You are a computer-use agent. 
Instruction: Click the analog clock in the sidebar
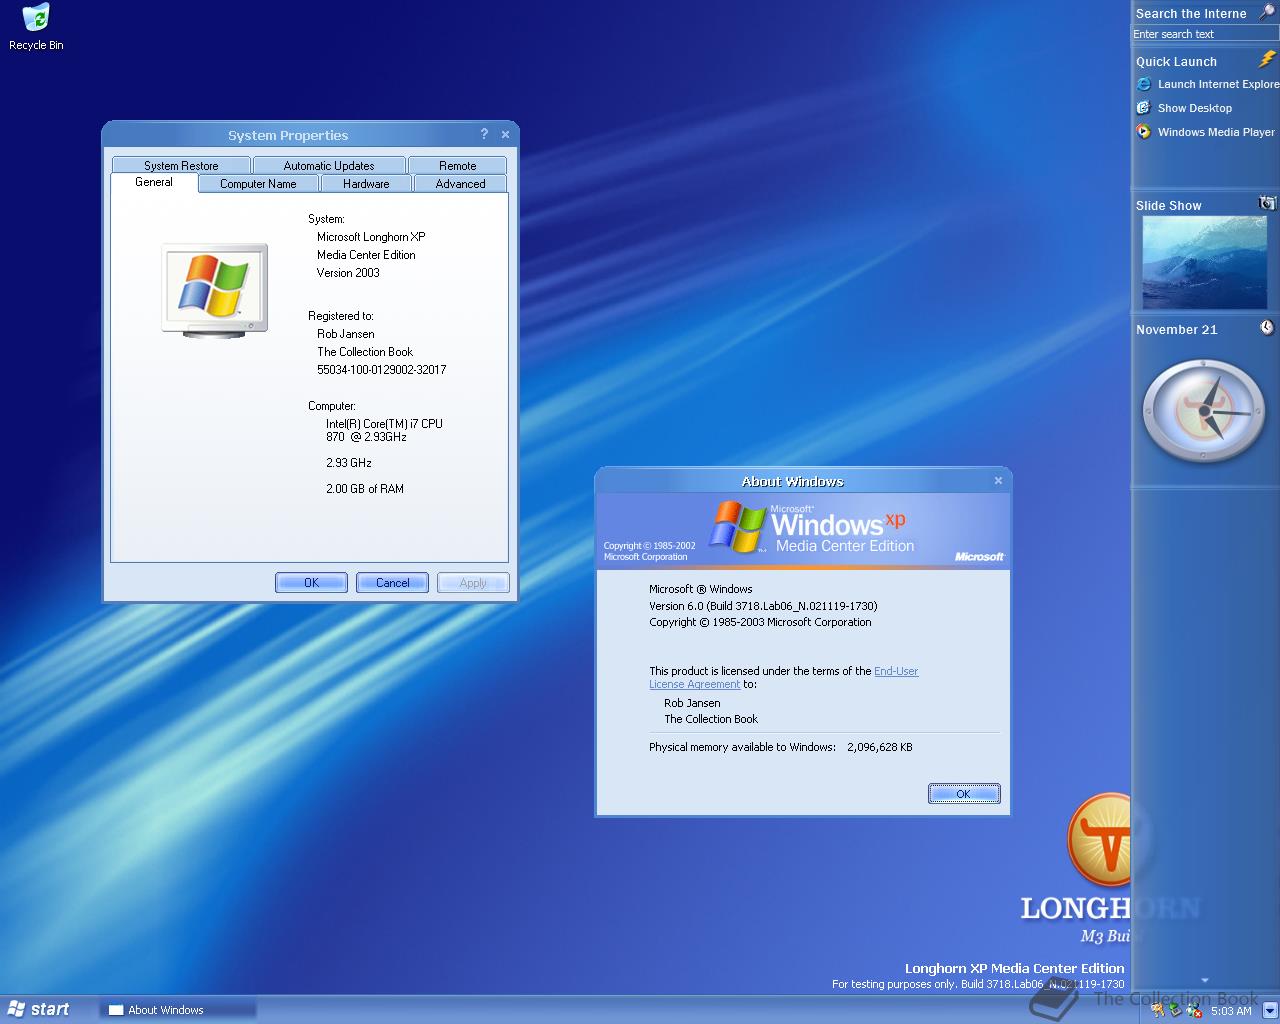(1204, 411)
